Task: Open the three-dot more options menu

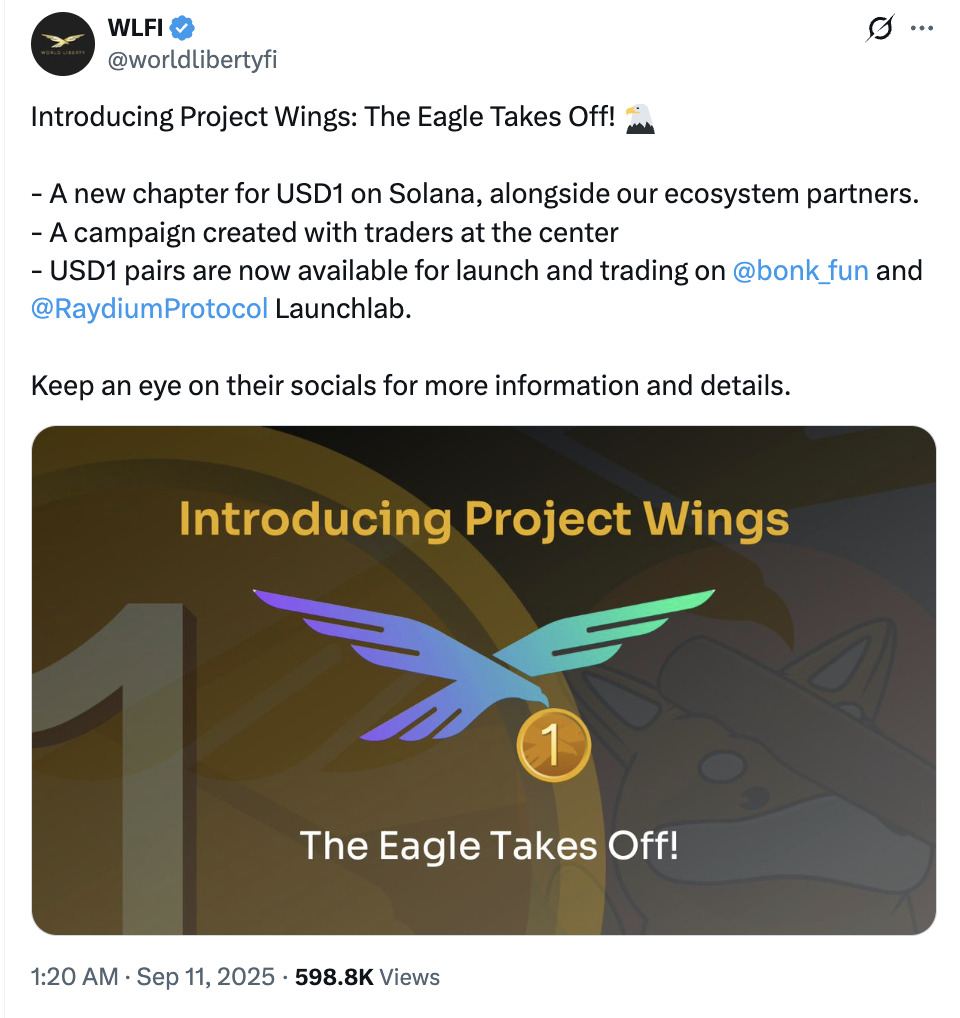Action: 922,28
